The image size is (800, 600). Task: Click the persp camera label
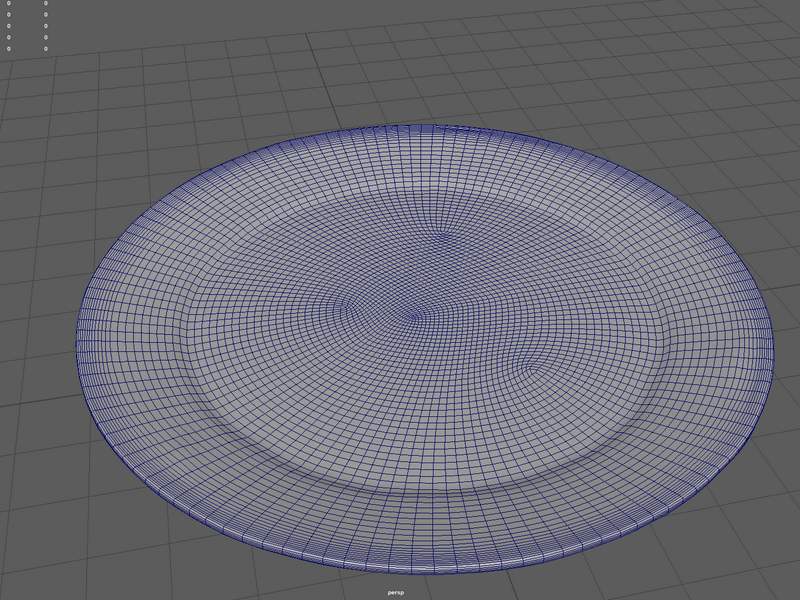coord(395,592)
